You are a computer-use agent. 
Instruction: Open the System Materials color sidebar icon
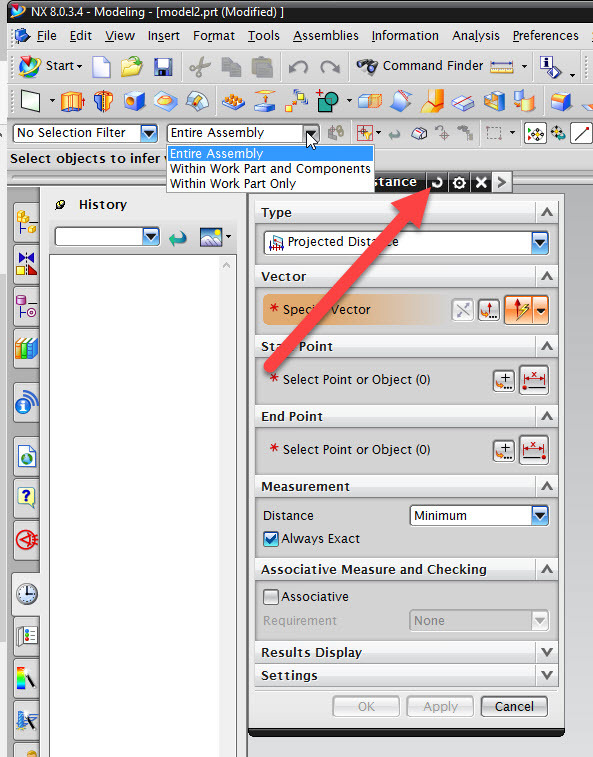coord(27,678)
